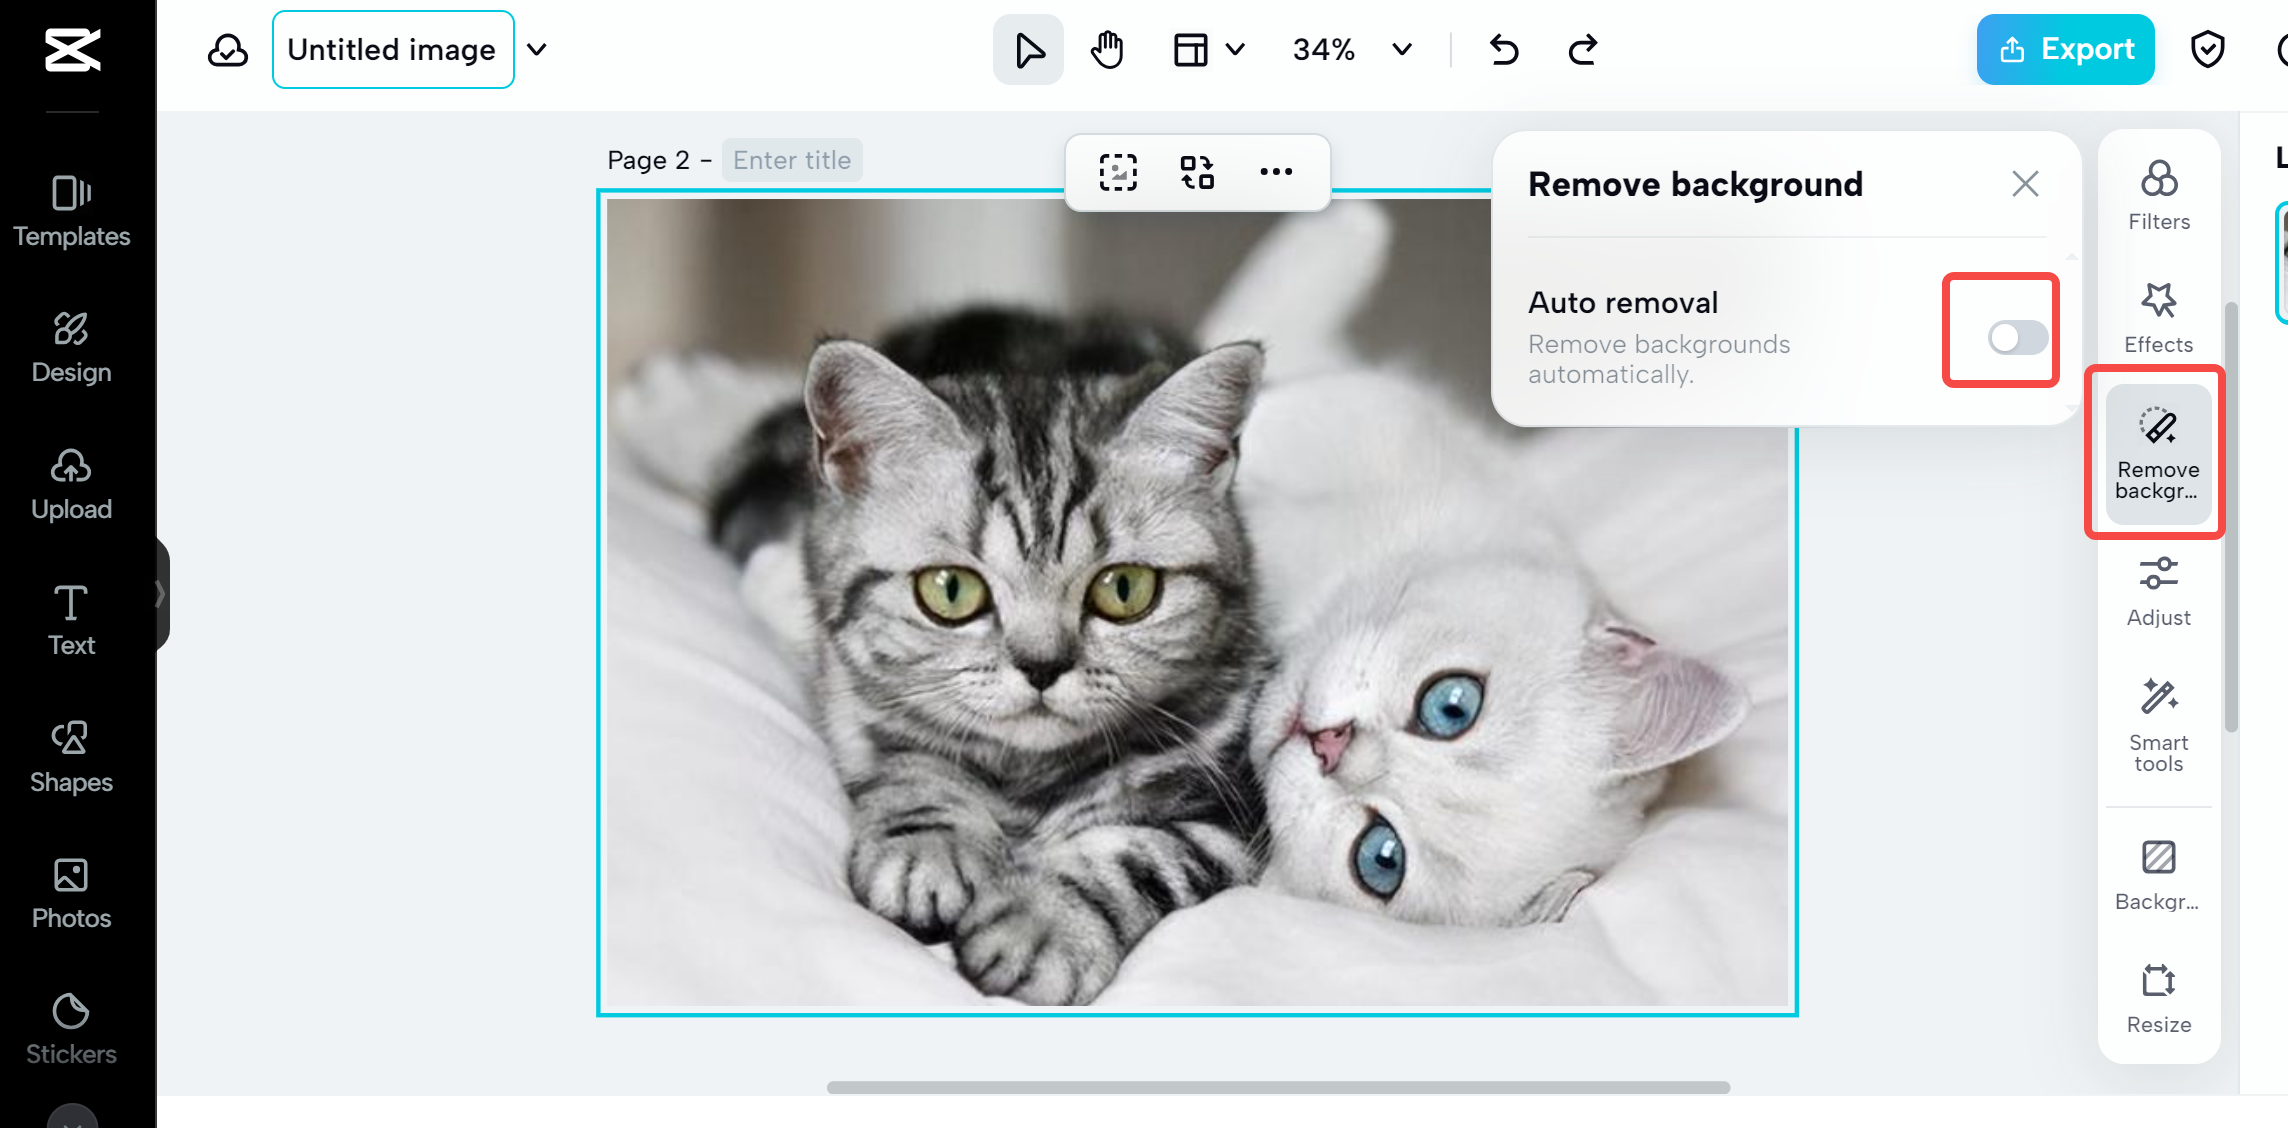Select the cursor selection tool
Image resolution: width=2288 pixels, height=1128 pixels.
point(1027,48)
